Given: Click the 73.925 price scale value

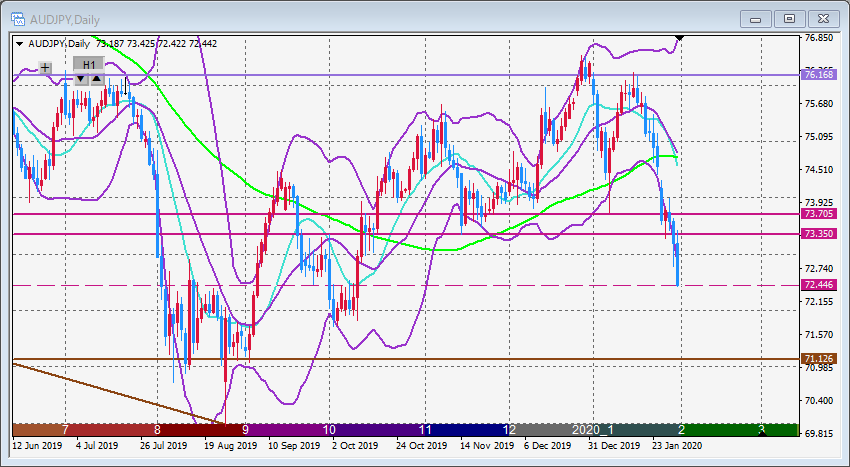Looking at the screenshot, I should [x=818, y=203].
